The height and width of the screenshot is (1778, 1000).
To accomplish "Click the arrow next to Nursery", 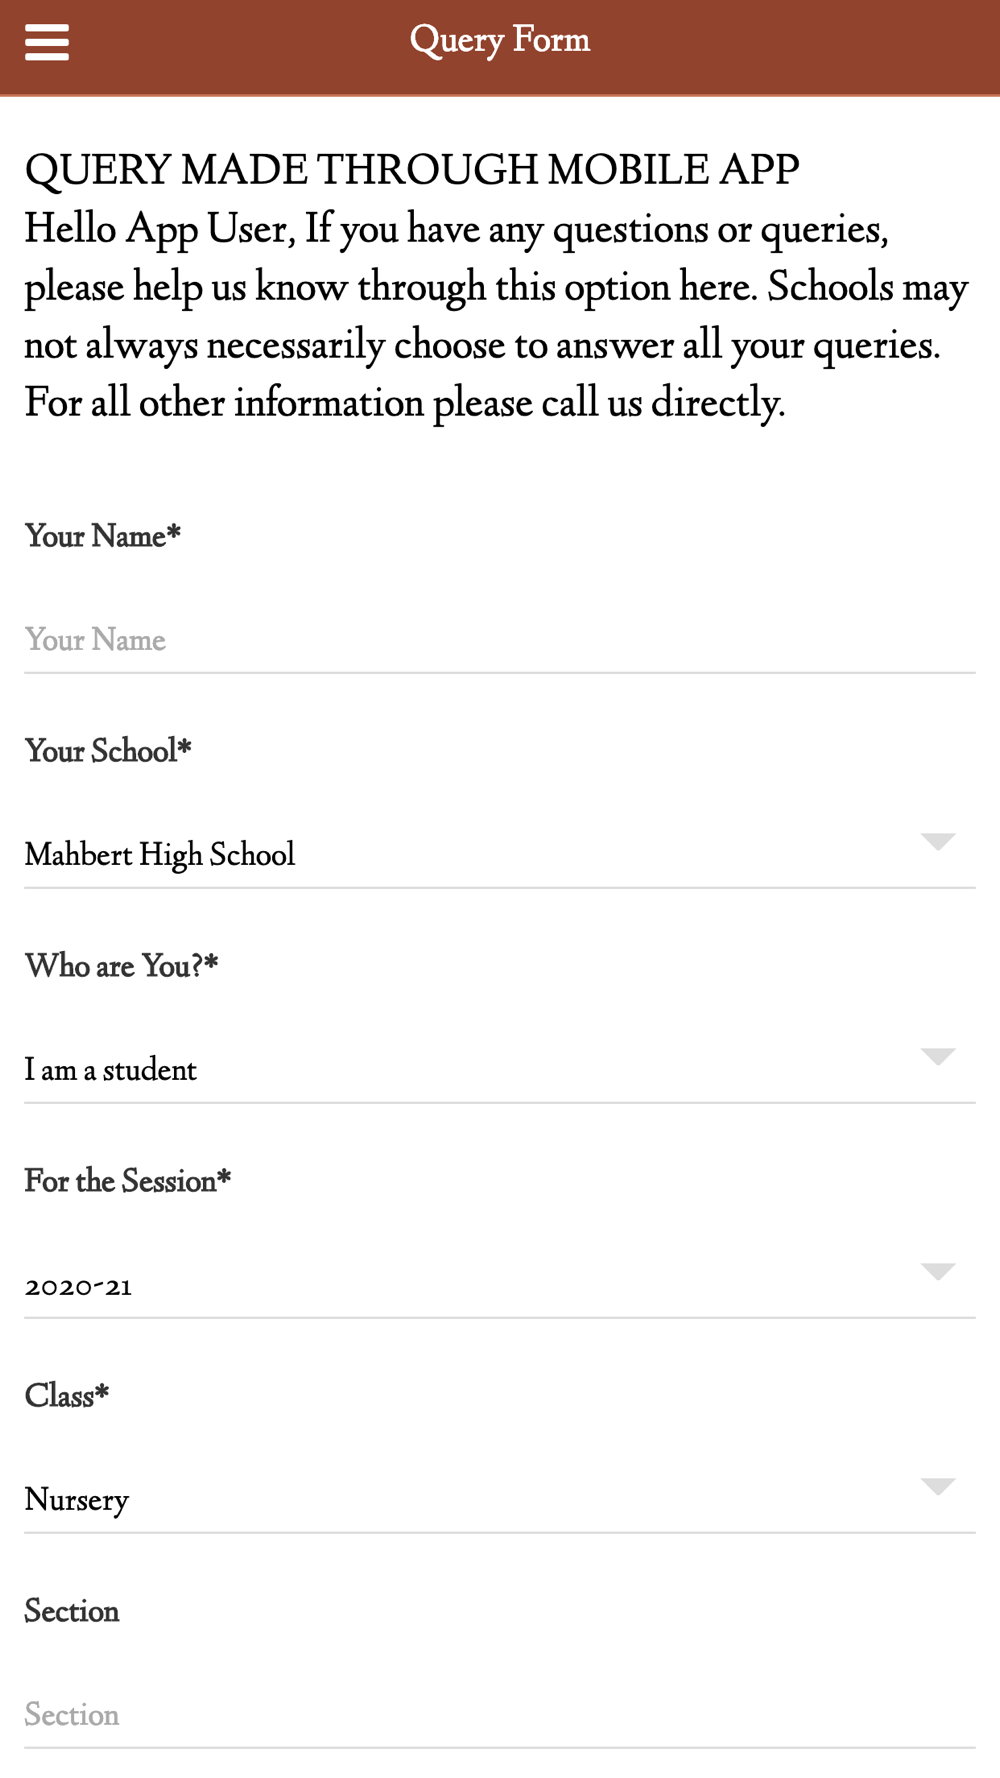I will point(937,1487).
